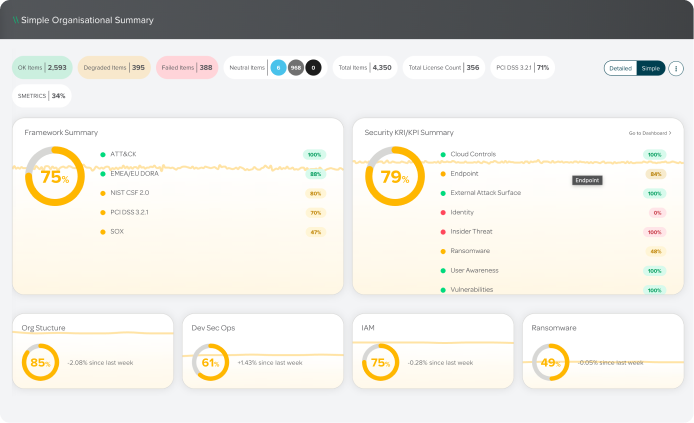
Task: Click the IAM 75% donut
Action: point(380,362)
